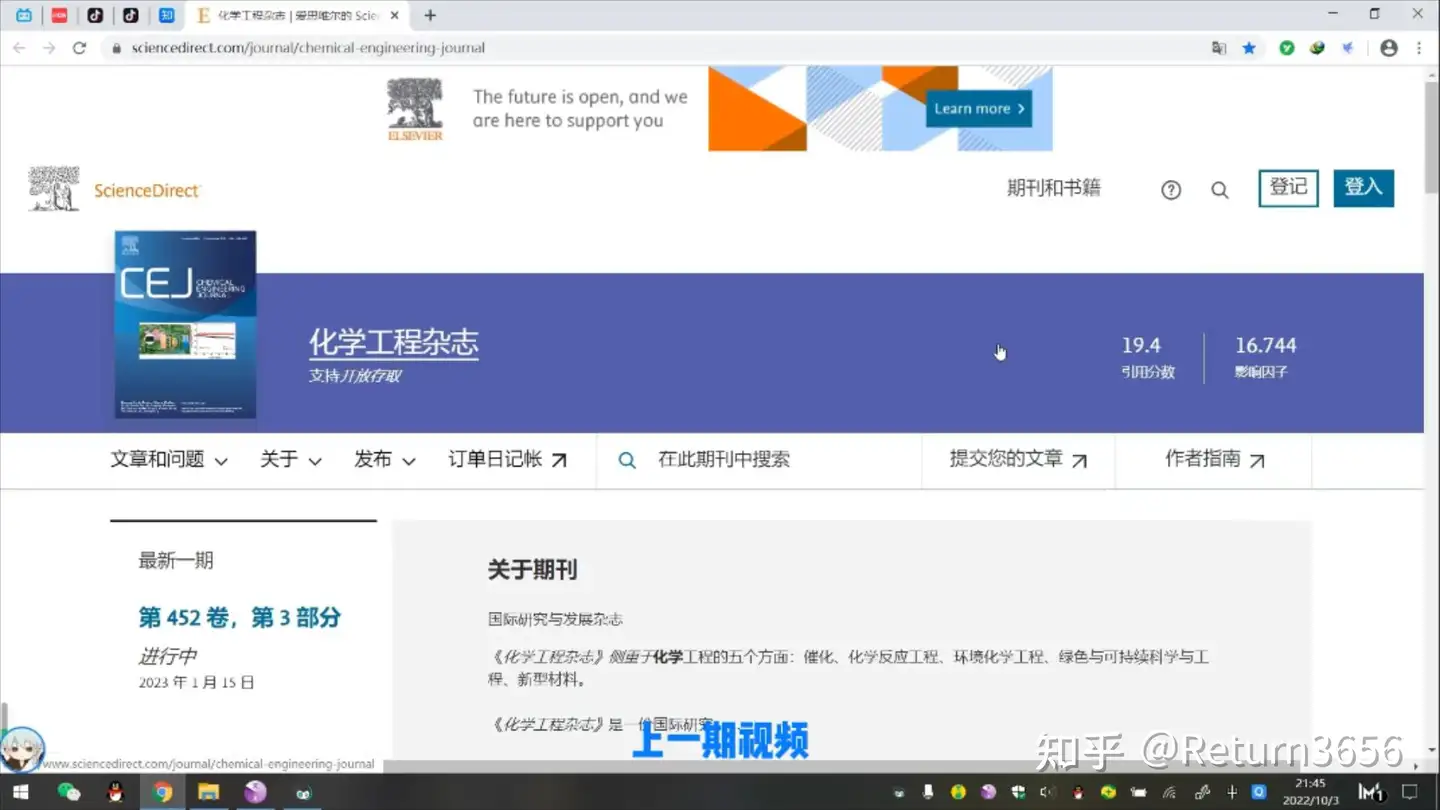
Task: Click the 登入 sign-in button
Action: [1363, 188]
